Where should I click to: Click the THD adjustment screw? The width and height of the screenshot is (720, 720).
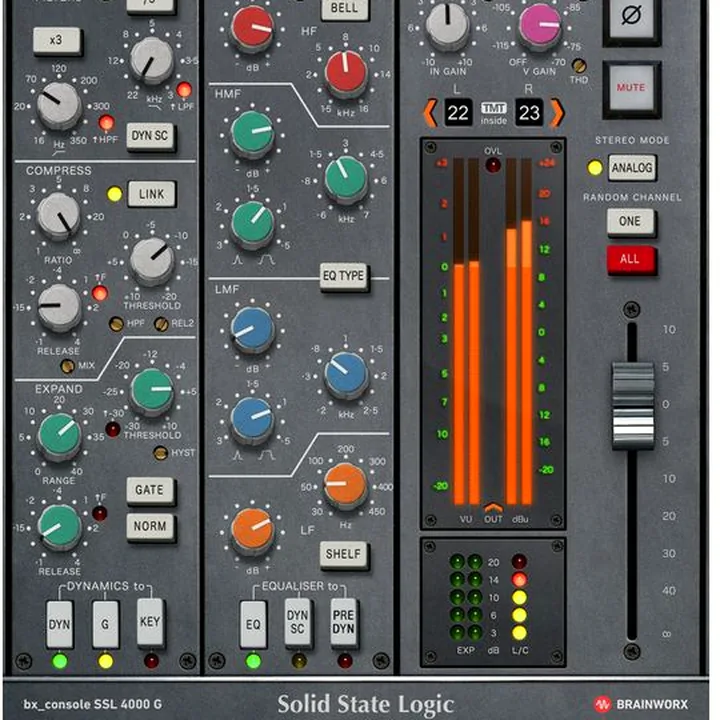tap(579, 66)
